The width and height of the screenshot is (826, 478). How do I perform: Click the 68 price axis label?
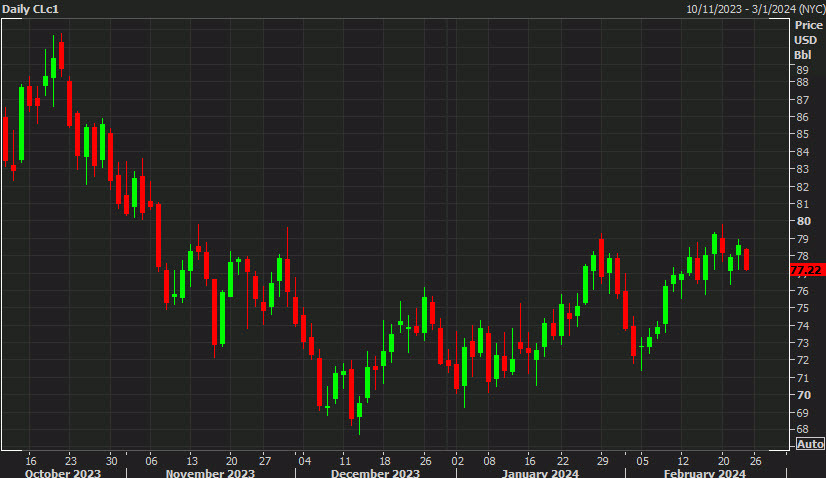click(802, 430)
